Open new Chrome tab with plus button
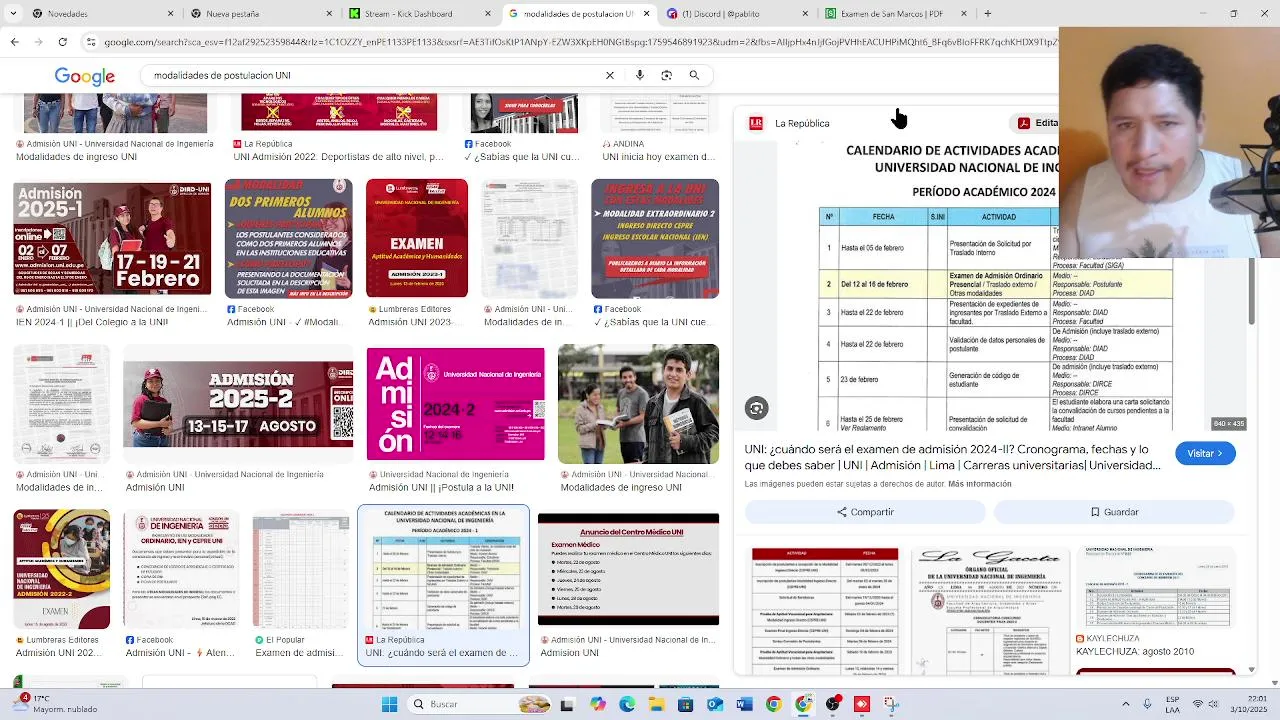The image size is (1280, 720). [987, 14]
